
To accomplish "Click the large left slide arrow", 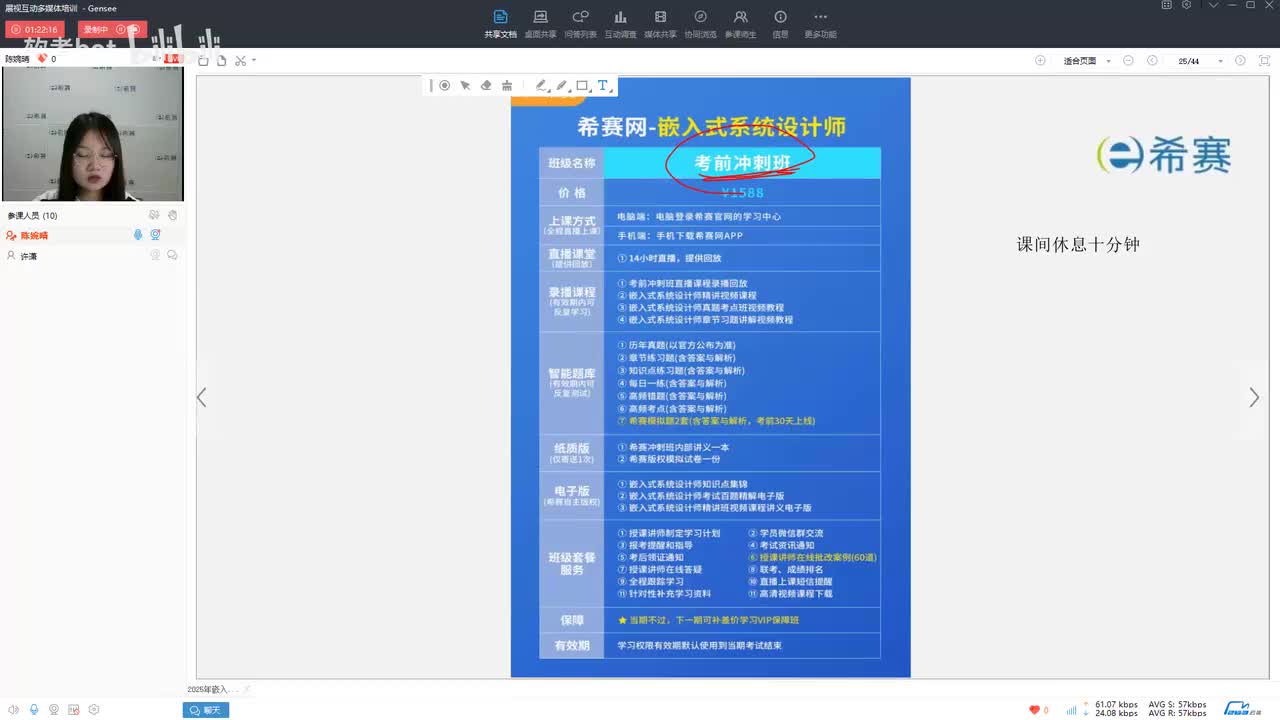I will pyautogui.click(x=201, y=397).
